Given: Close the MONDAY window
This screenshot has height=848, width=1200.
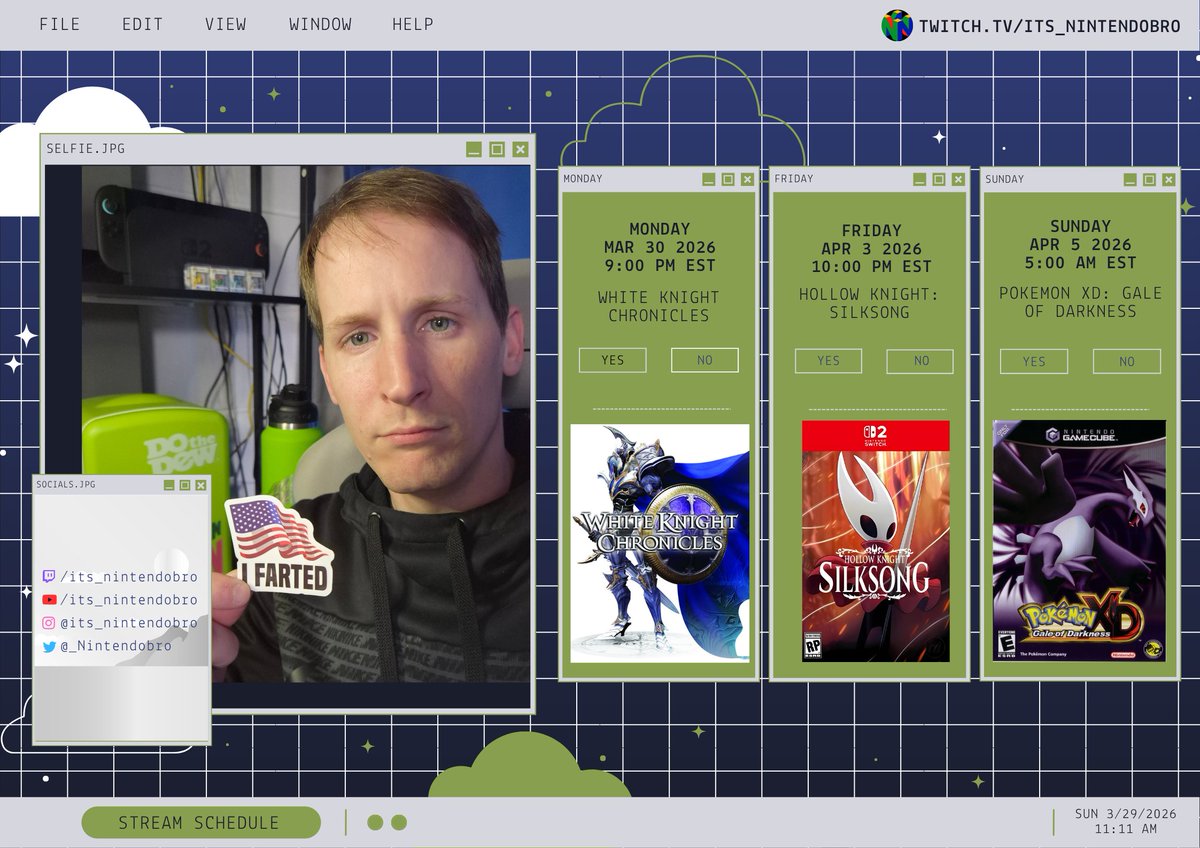Looking at the screenshot, I should tap(748, 179).
